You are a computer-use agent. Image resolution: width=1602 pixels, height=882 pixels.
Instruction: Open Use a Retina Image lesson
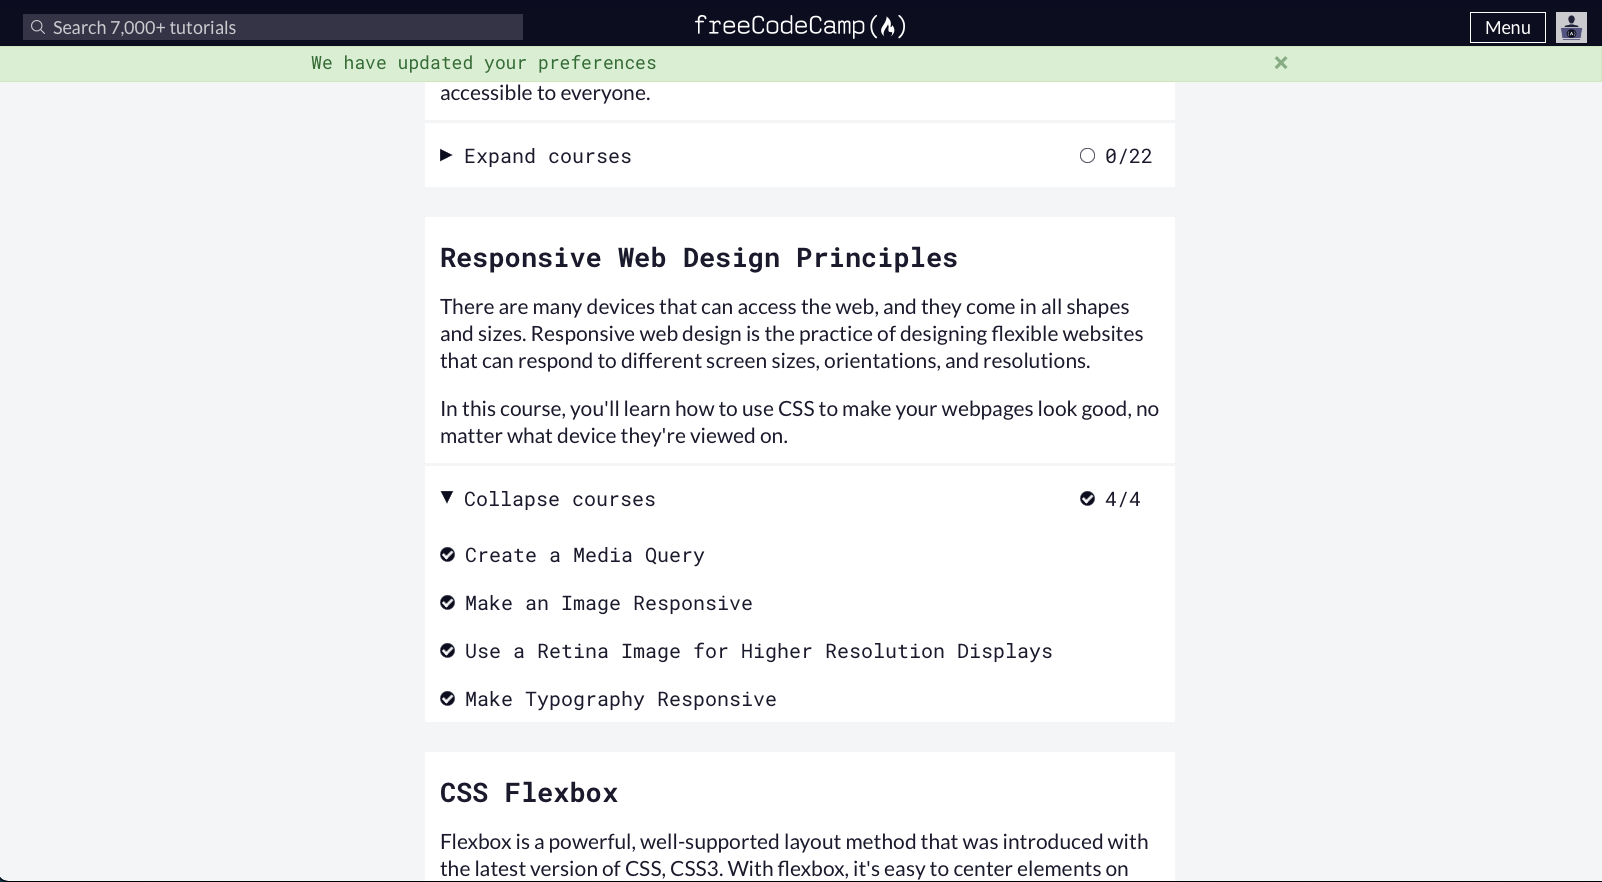[758, 651]
